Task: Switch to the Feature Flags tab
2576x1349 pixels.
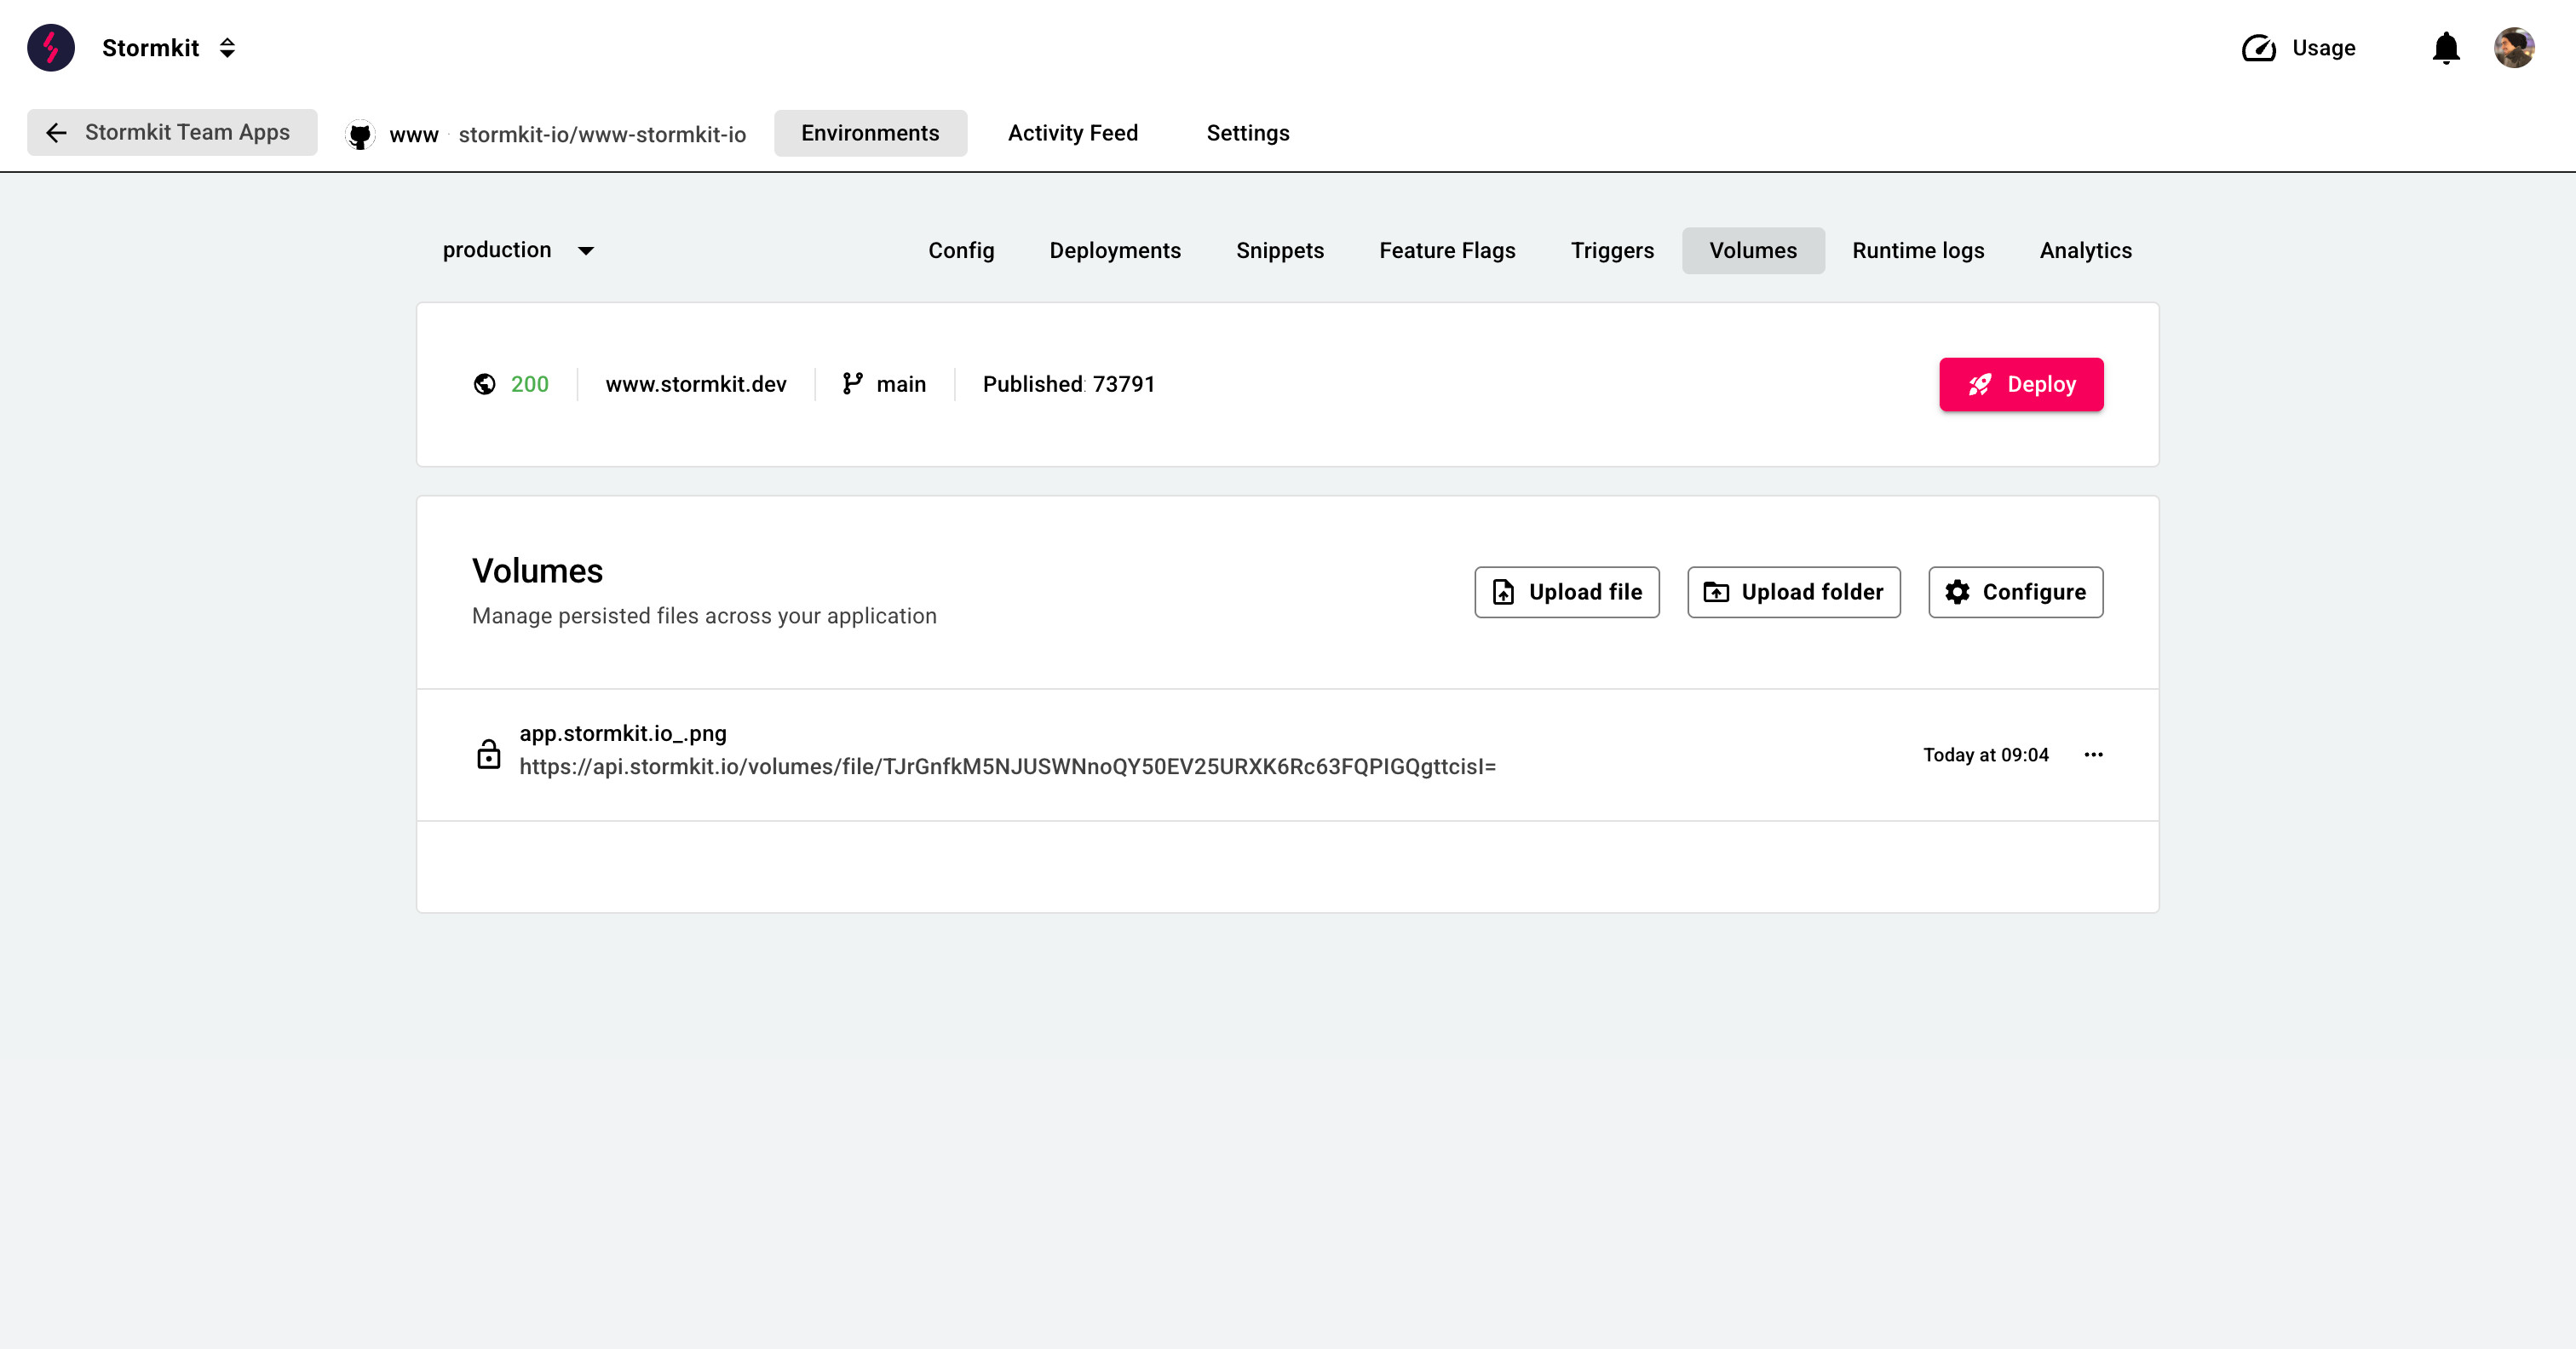Action: 1446,250
